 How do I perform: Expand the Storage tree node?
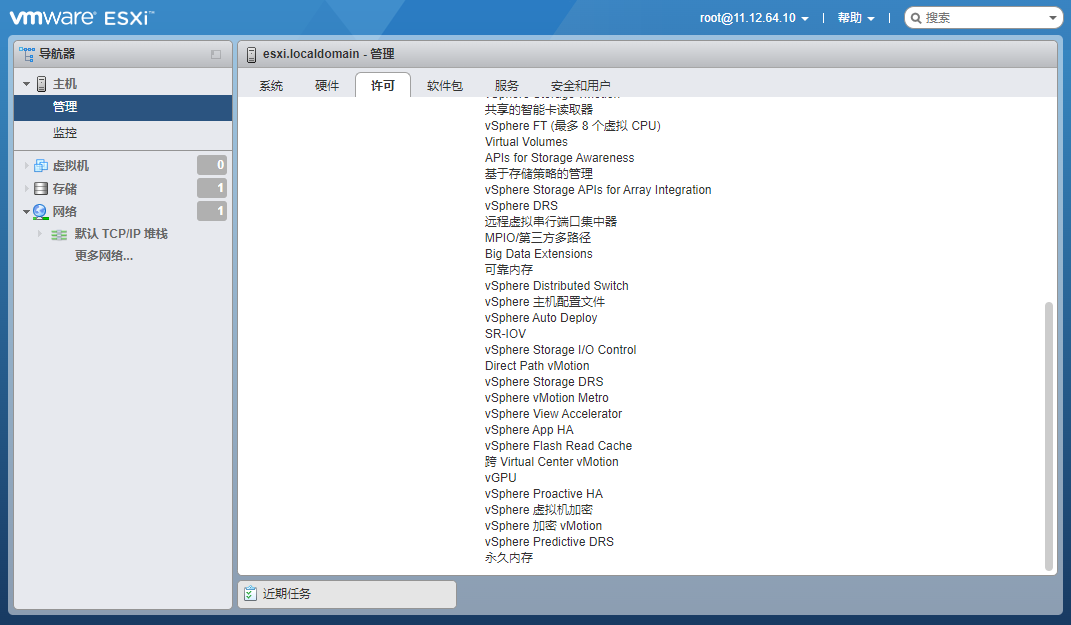27,189
